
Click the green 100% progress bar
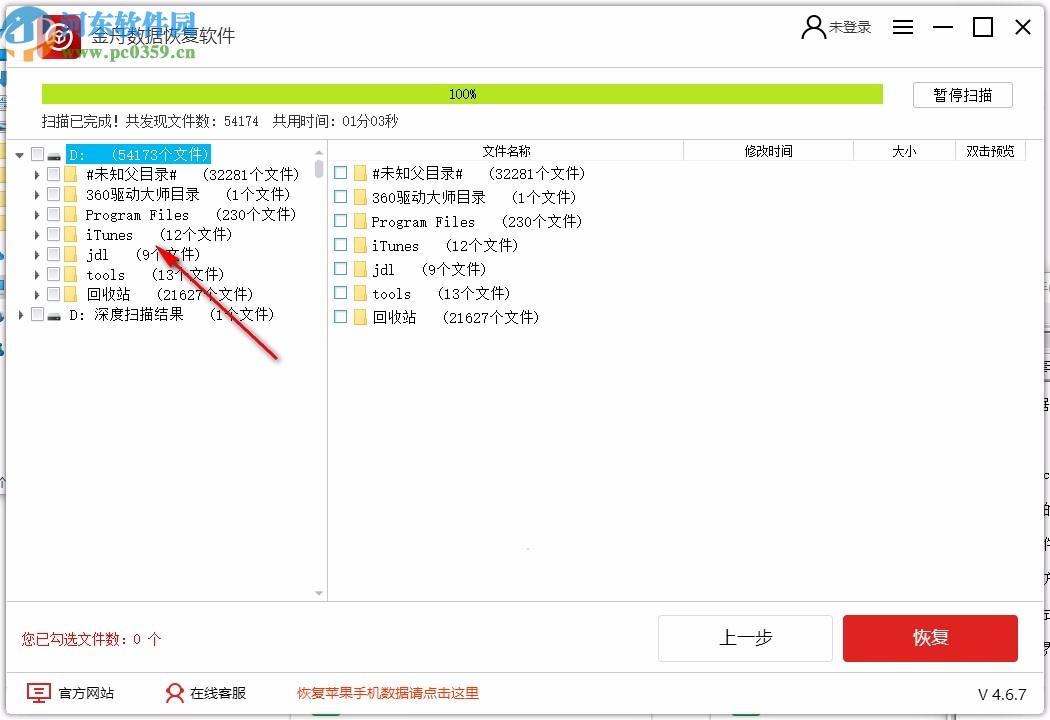(461, 93)
